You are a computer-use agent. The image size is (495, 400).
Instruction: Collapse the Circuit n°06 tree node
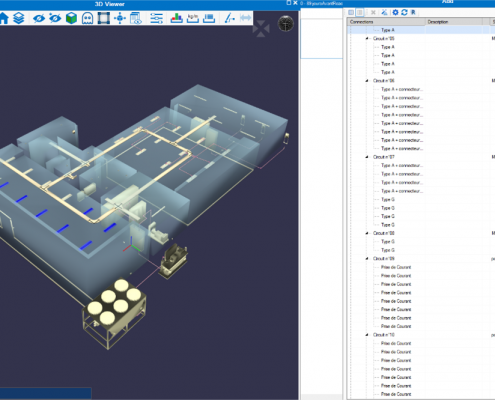[x=367, y=81]
